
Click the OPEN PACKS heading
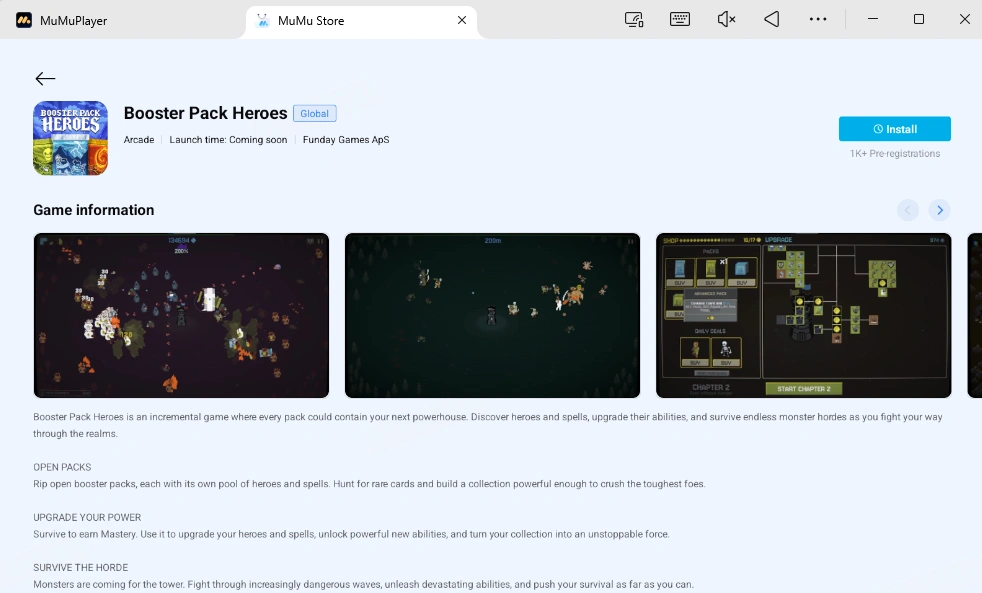62,467
